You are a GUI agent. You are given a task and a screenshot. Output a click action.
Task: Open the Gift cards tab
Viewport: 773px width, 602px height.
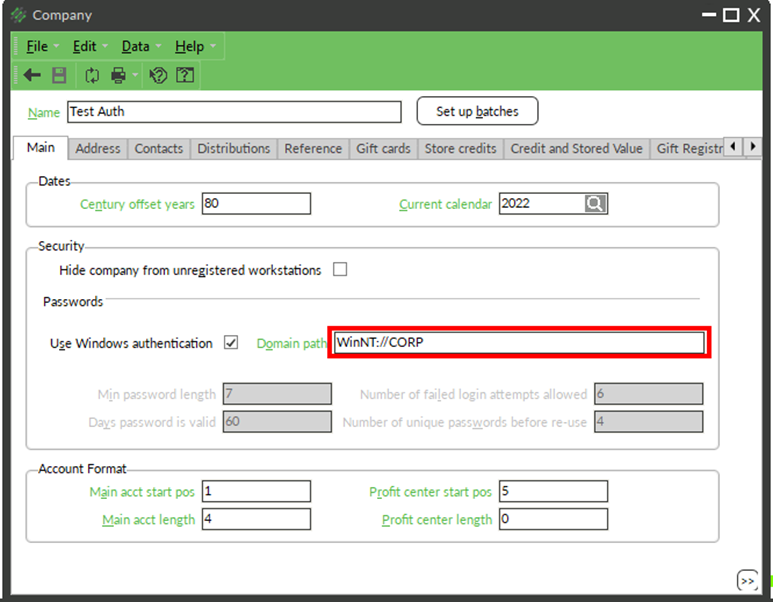click(x=383, y=148)
